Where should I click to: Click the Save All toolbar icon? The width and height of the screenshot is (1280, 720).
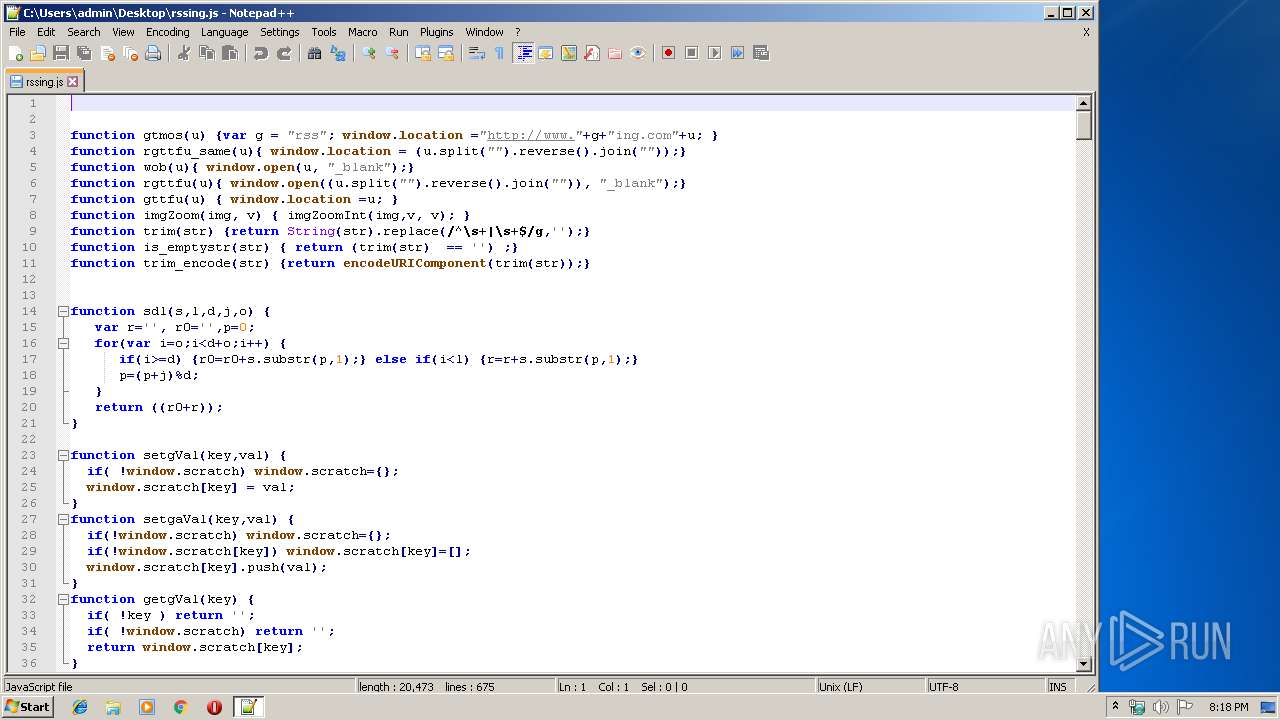84,53
